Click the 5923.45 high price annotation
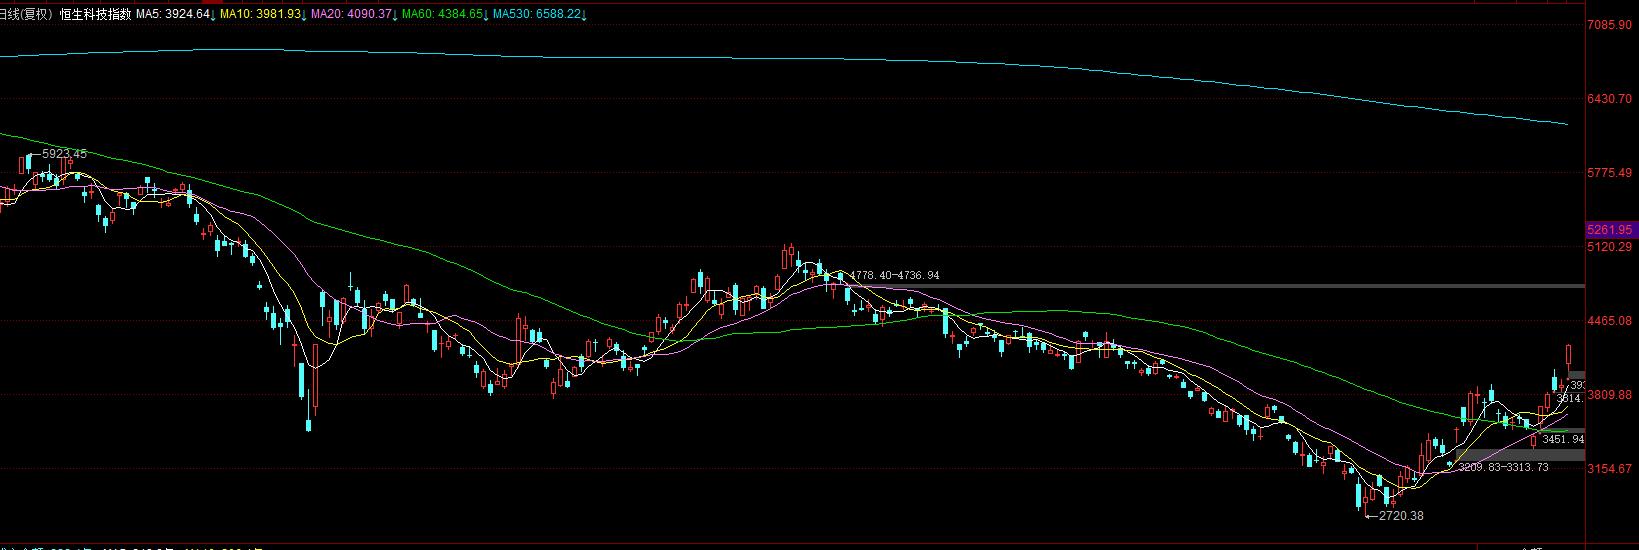 point(64,154)
